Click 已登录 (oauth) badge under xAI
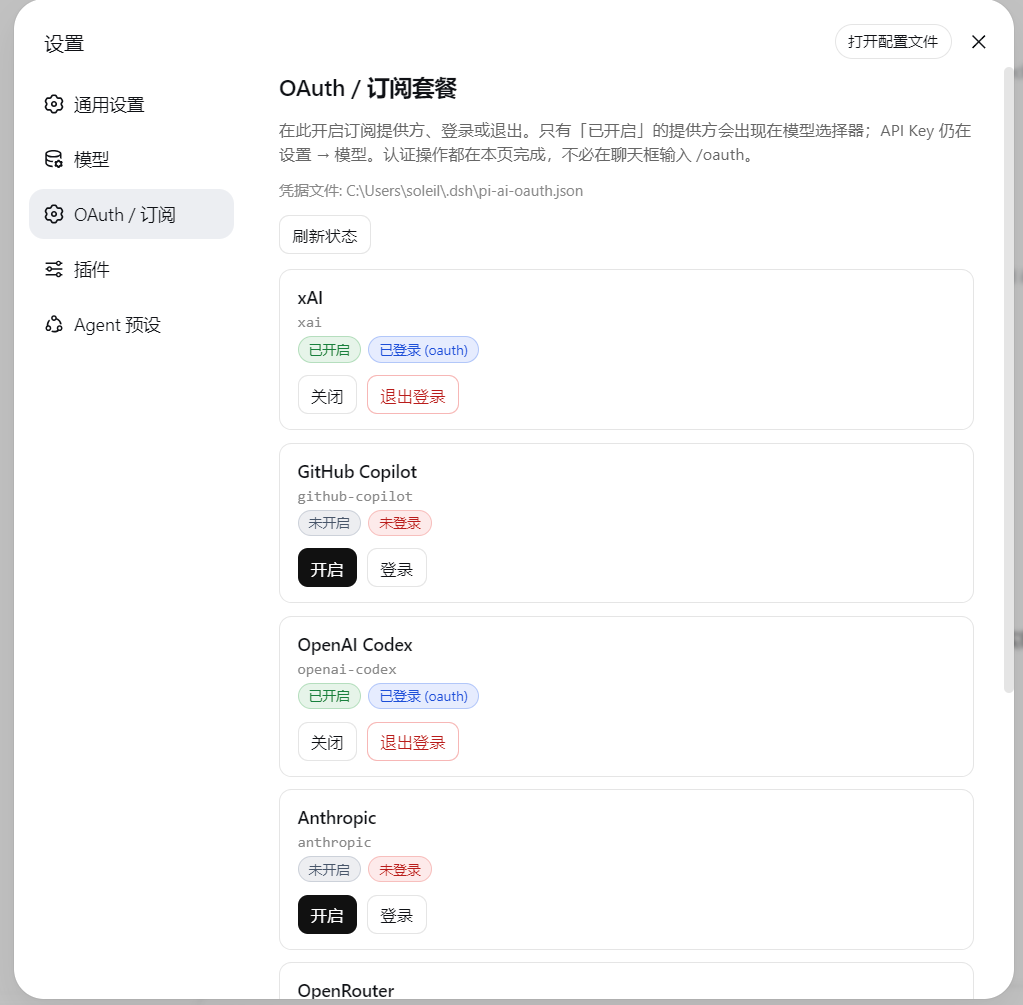 [423, 350]
